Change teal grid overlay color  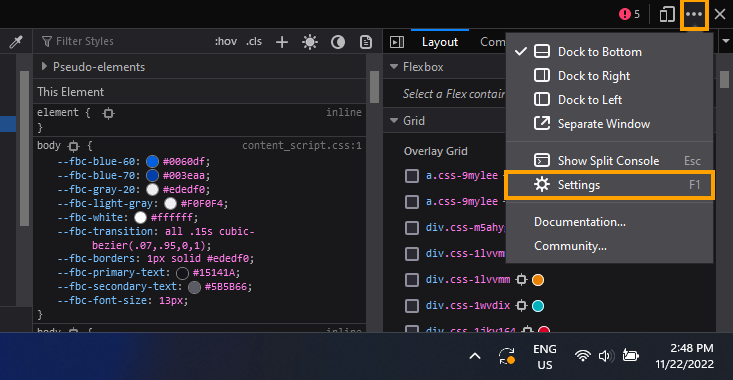538,306
